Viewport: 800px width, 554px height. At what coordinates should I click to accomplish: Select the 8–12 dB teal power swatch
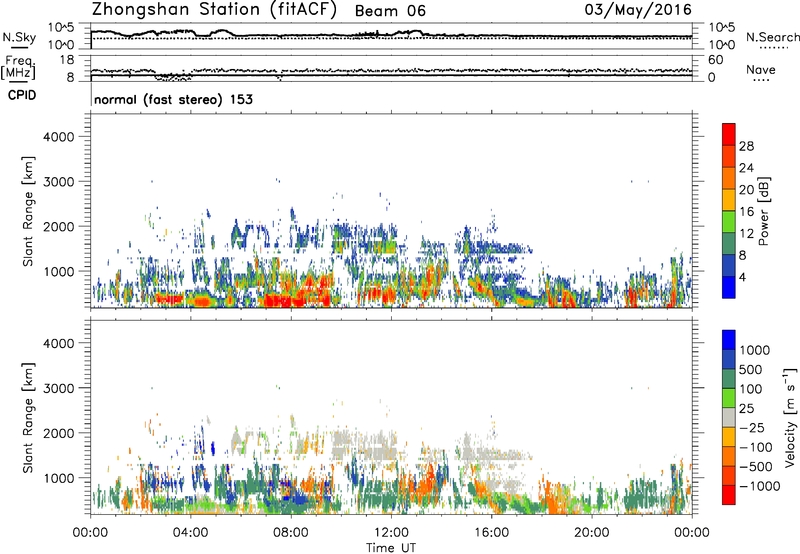click(x=729, y=243)
